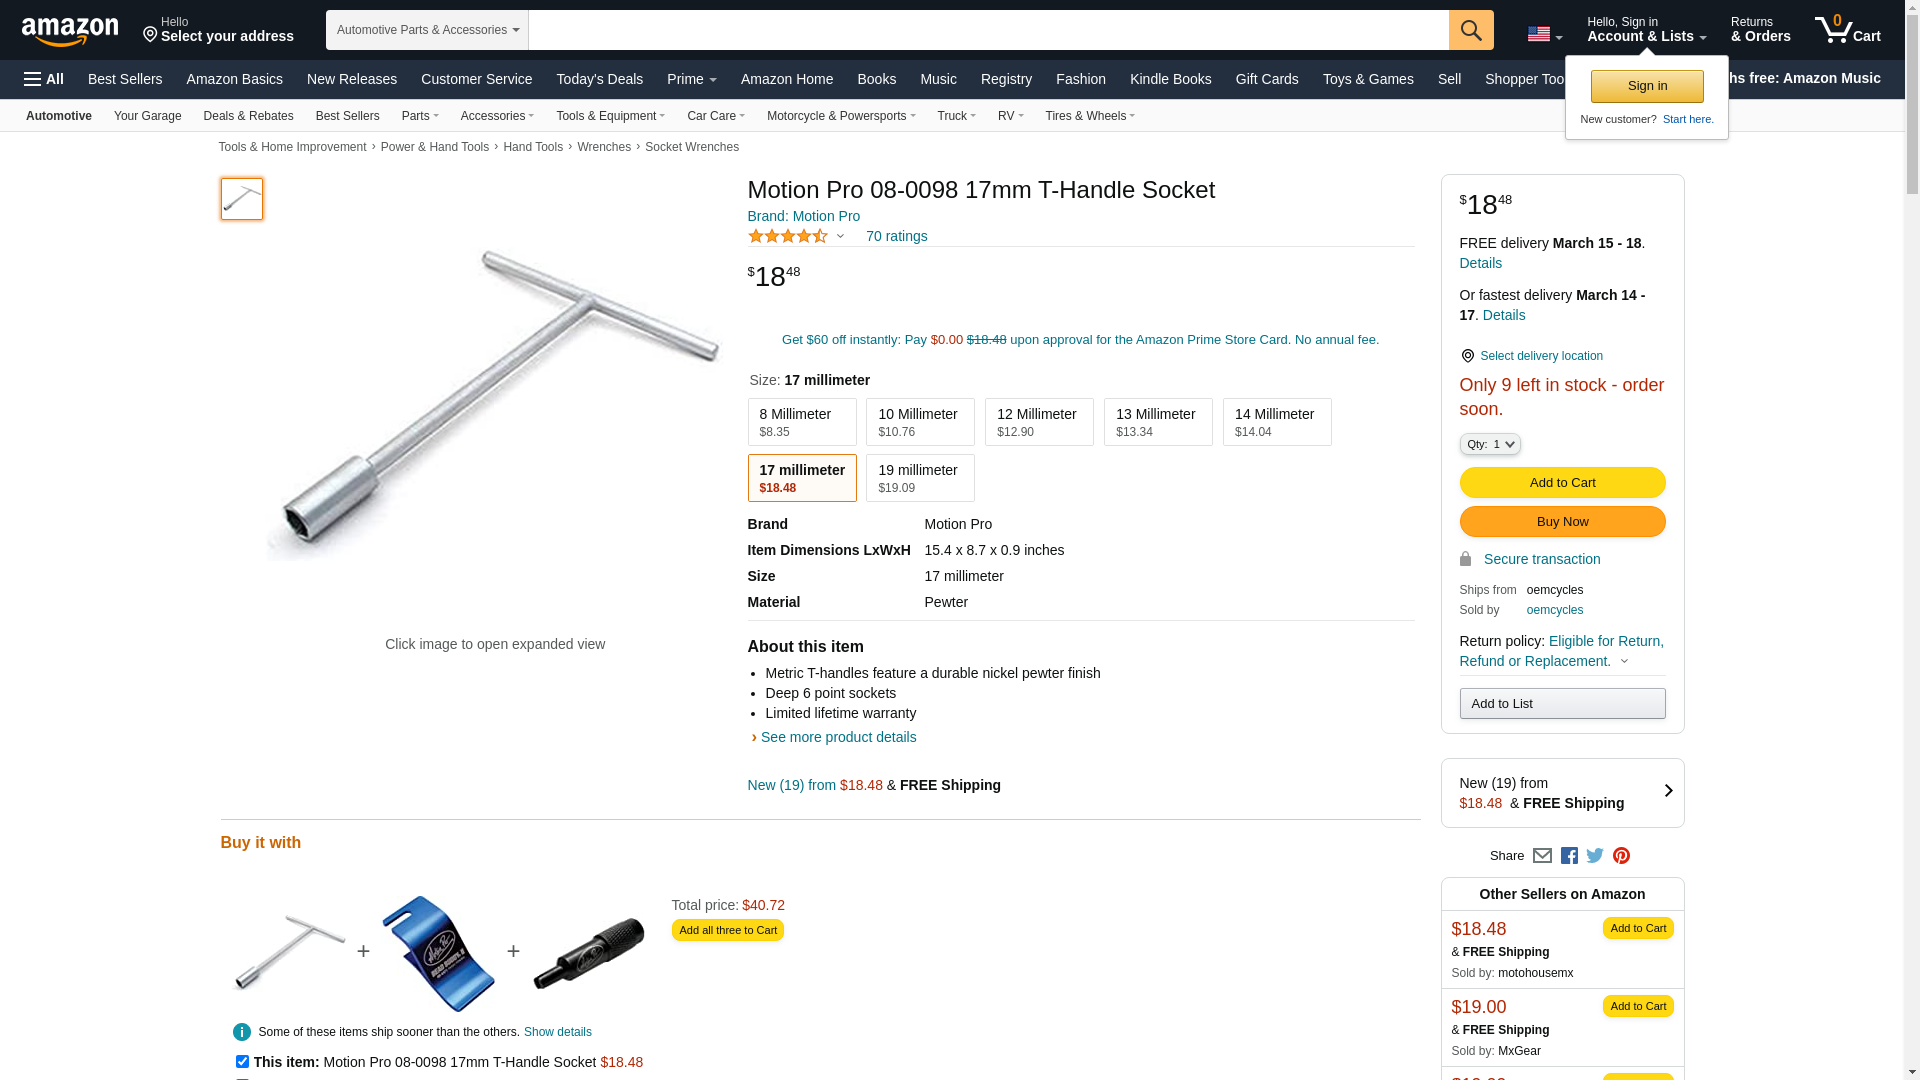1920x1080 pixels.
Task: Expand the search category dropdown
Action: point(427,30)
